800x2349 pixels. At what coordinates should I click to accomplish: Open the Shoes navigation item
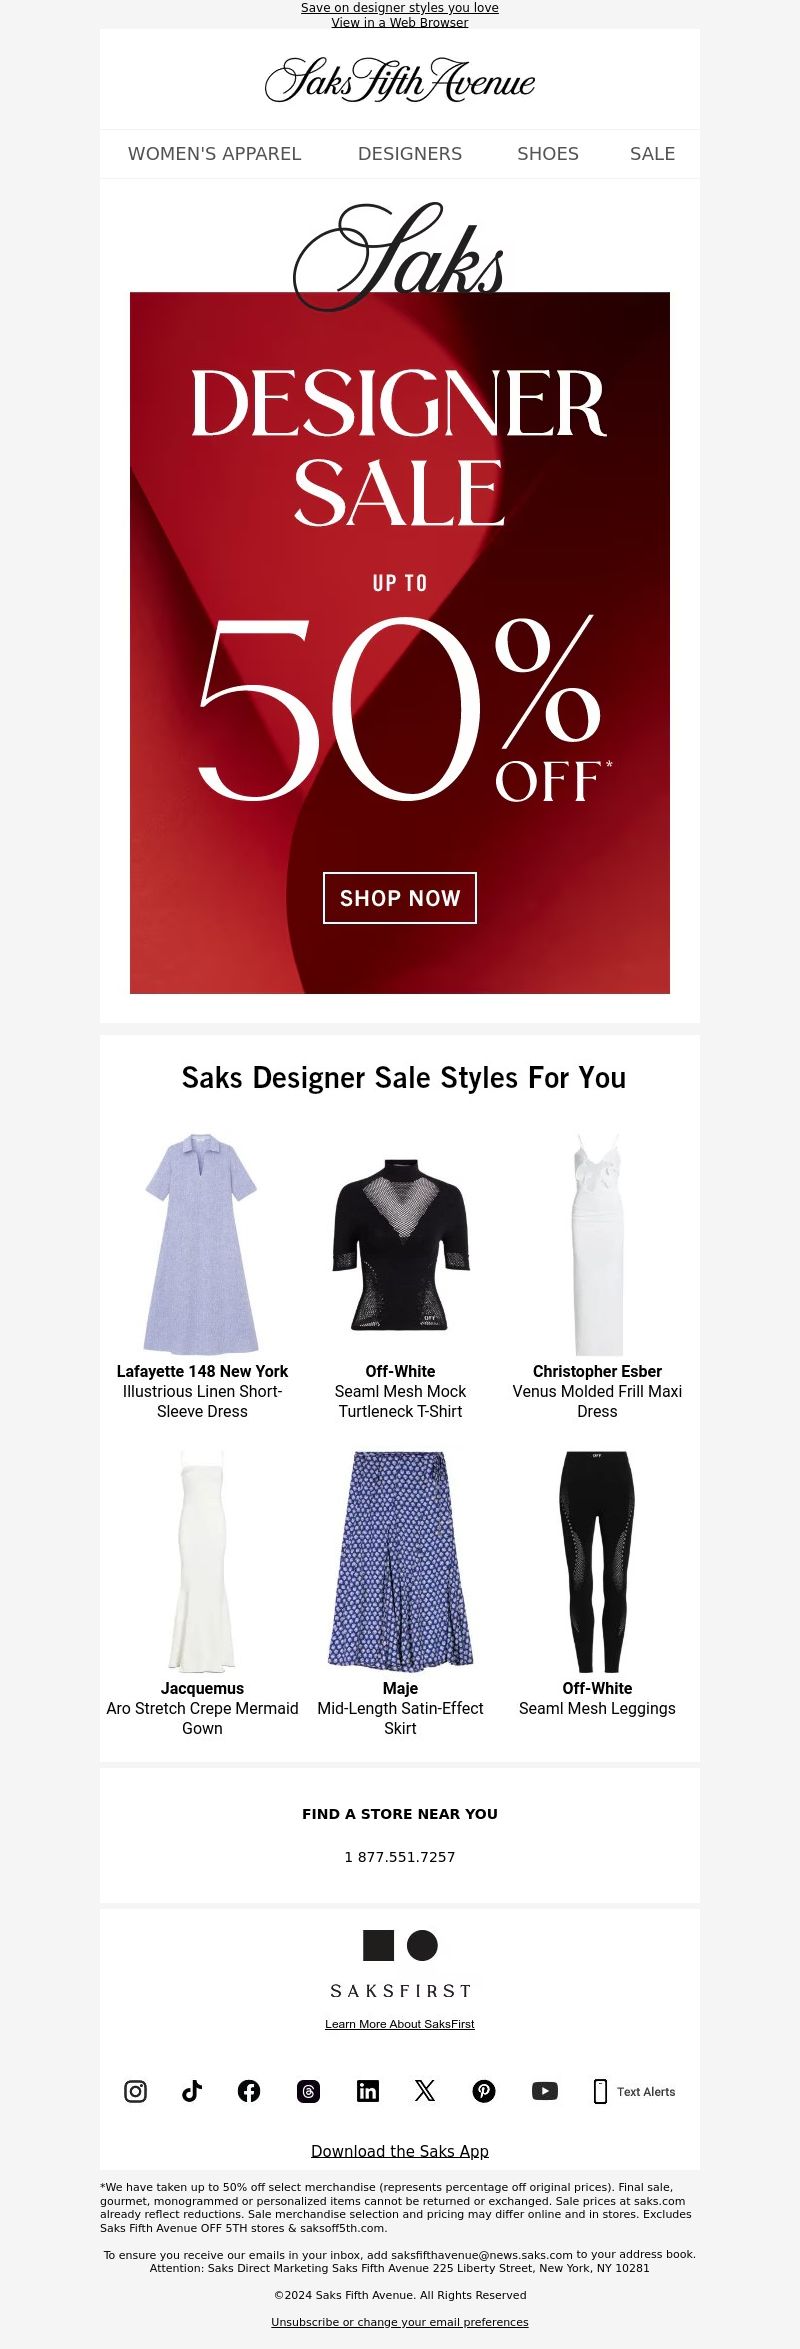click(x=548, y=154)
